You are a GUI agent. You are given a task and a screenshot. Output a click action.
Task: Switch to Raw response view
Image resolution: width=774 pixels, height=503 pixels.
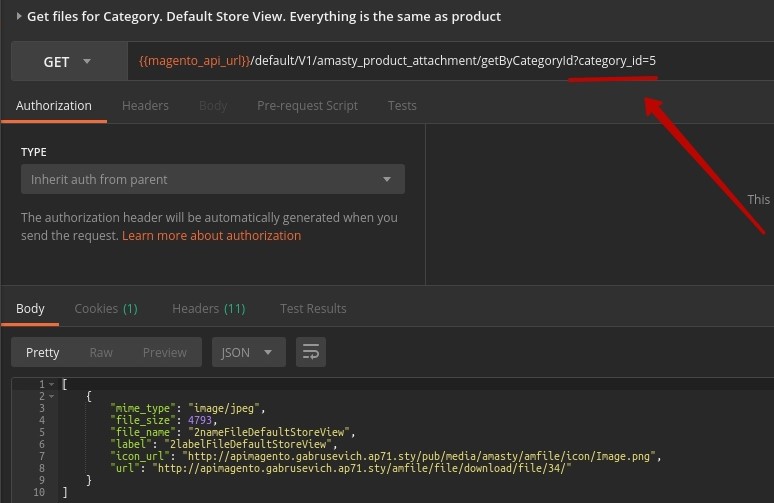click(x=101, y=352)
